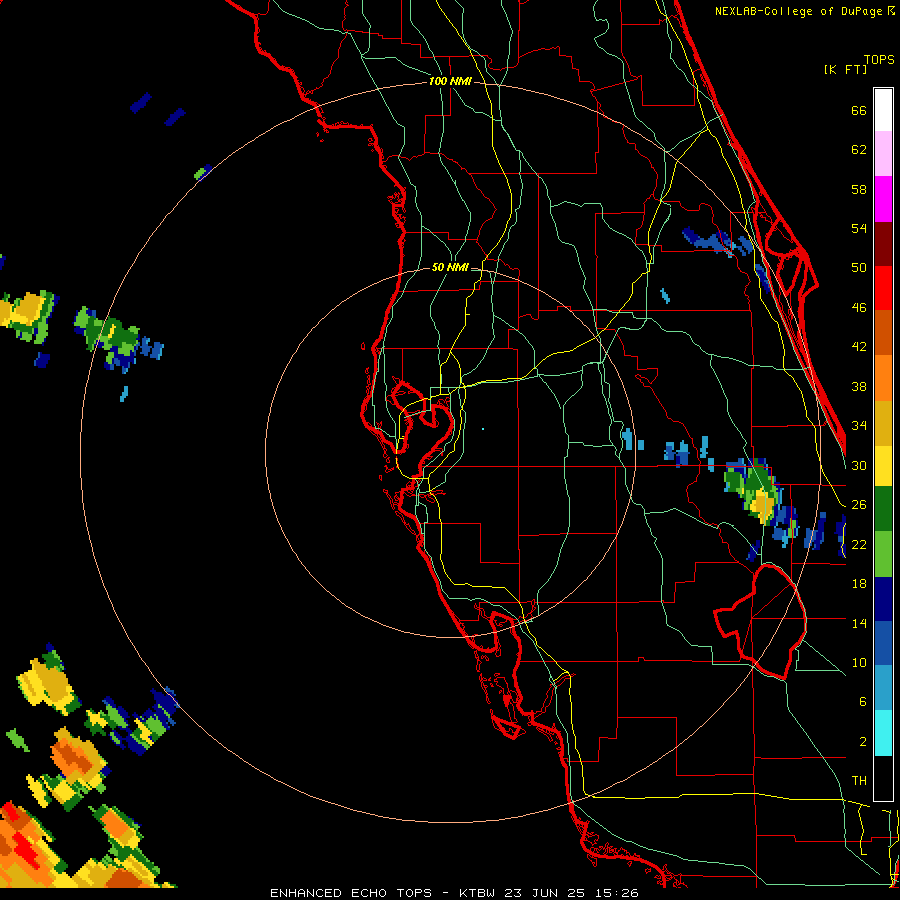Click the 18 legend value
Viewport: 900px width, 900px height.
[859, 584]
